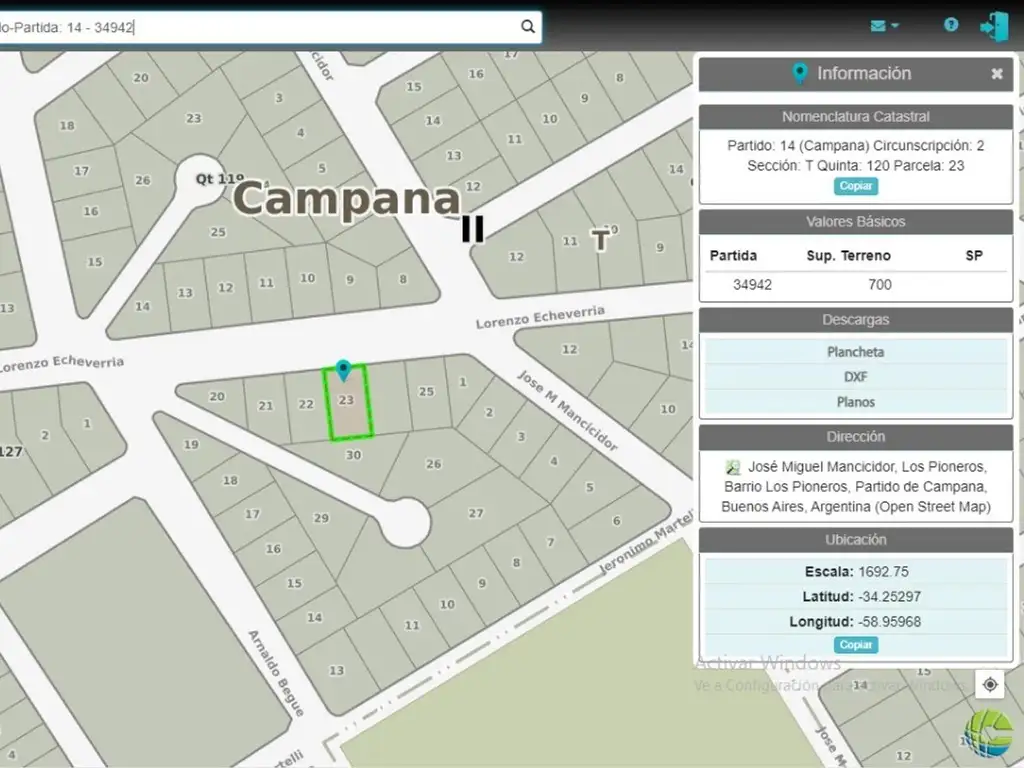Copy the Nomenclatura Catastral data

coord(855,186)
